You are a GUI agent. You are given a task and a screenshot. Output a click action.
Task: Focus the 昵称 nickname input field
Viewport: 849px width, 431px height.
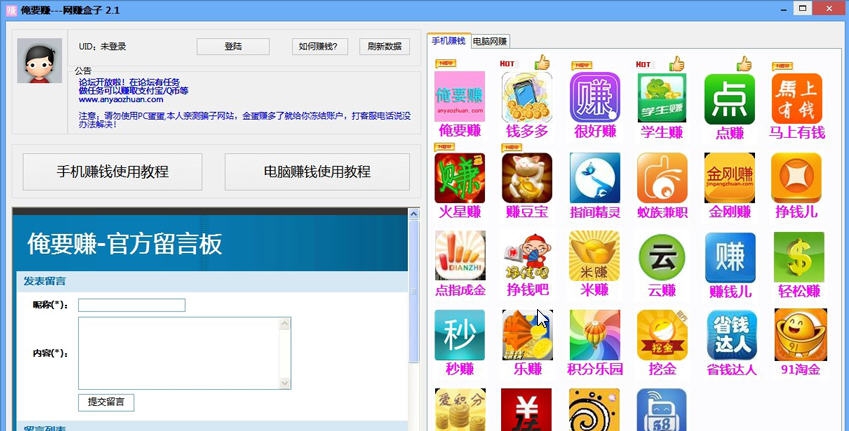132,305
